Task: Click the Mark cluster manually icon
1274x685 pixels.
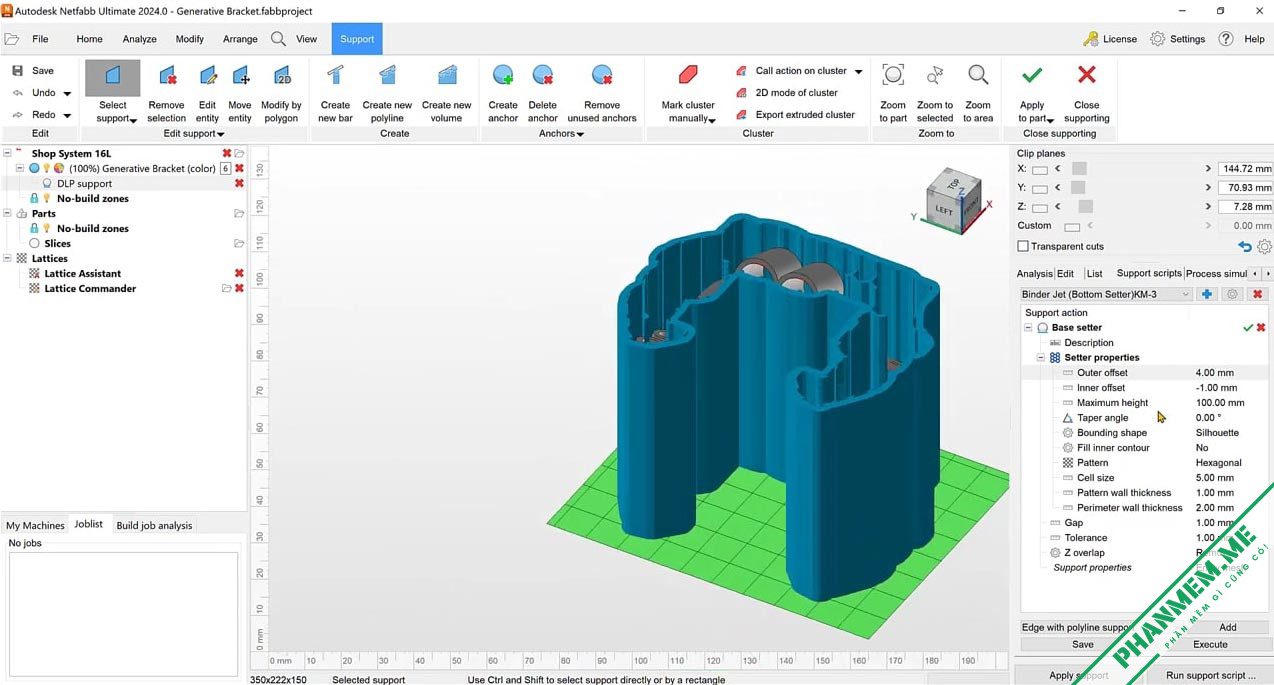Action: [x=688, y=76]
